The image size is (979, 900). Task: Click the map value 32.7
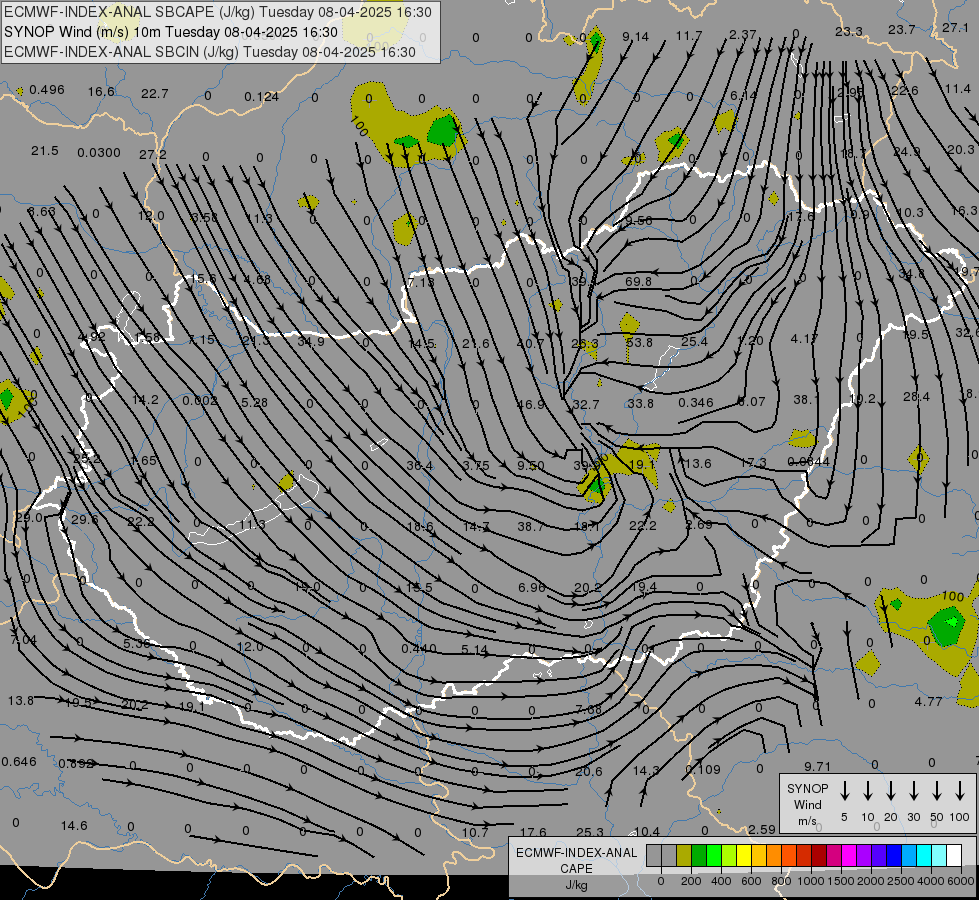pos(586,405)
